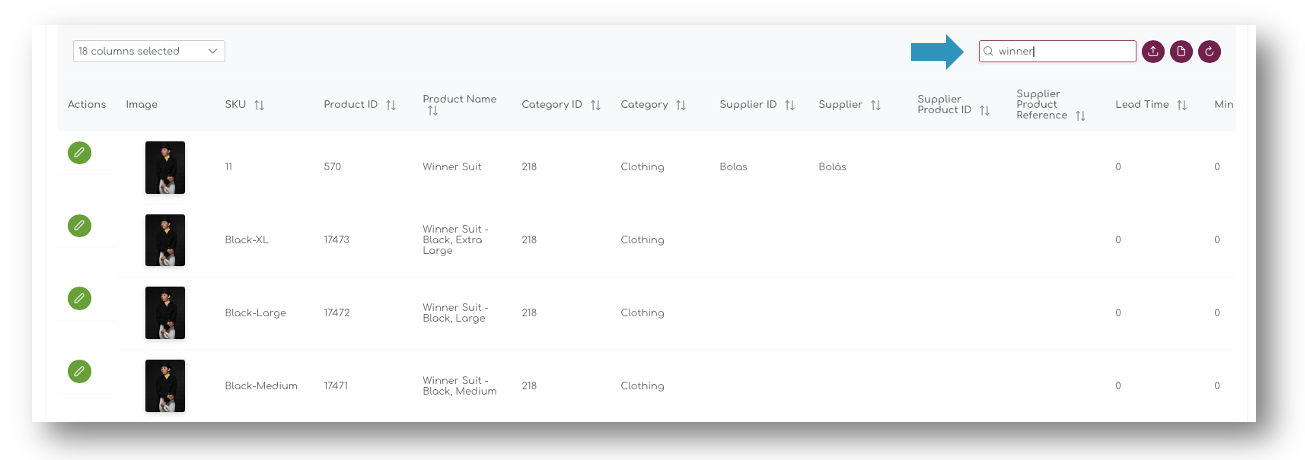This screenshot has width=1305, height=460.
Task: Open the Winner Suit product thumbnail
Action: 165,167
